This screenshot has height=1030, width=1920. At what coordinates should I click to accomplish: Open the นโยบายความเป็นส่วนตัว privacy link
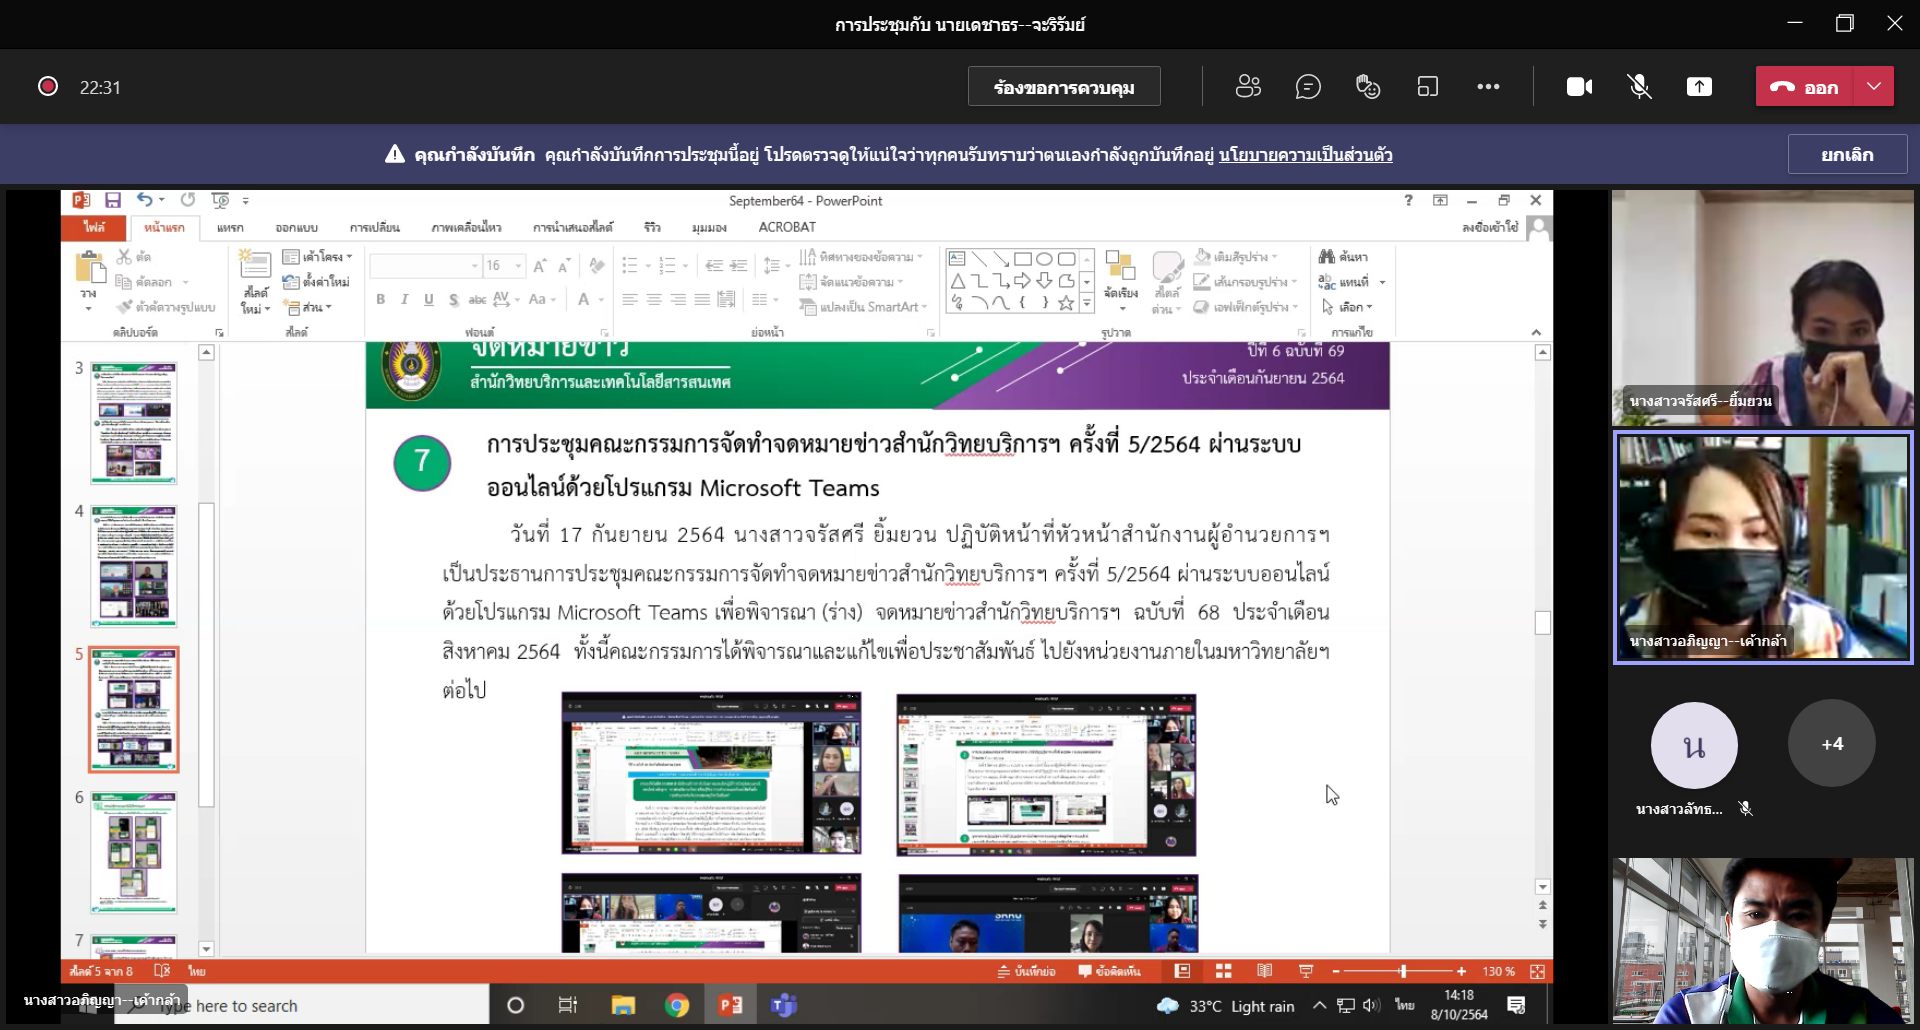pyautogui.click(x=1305, y=155)
